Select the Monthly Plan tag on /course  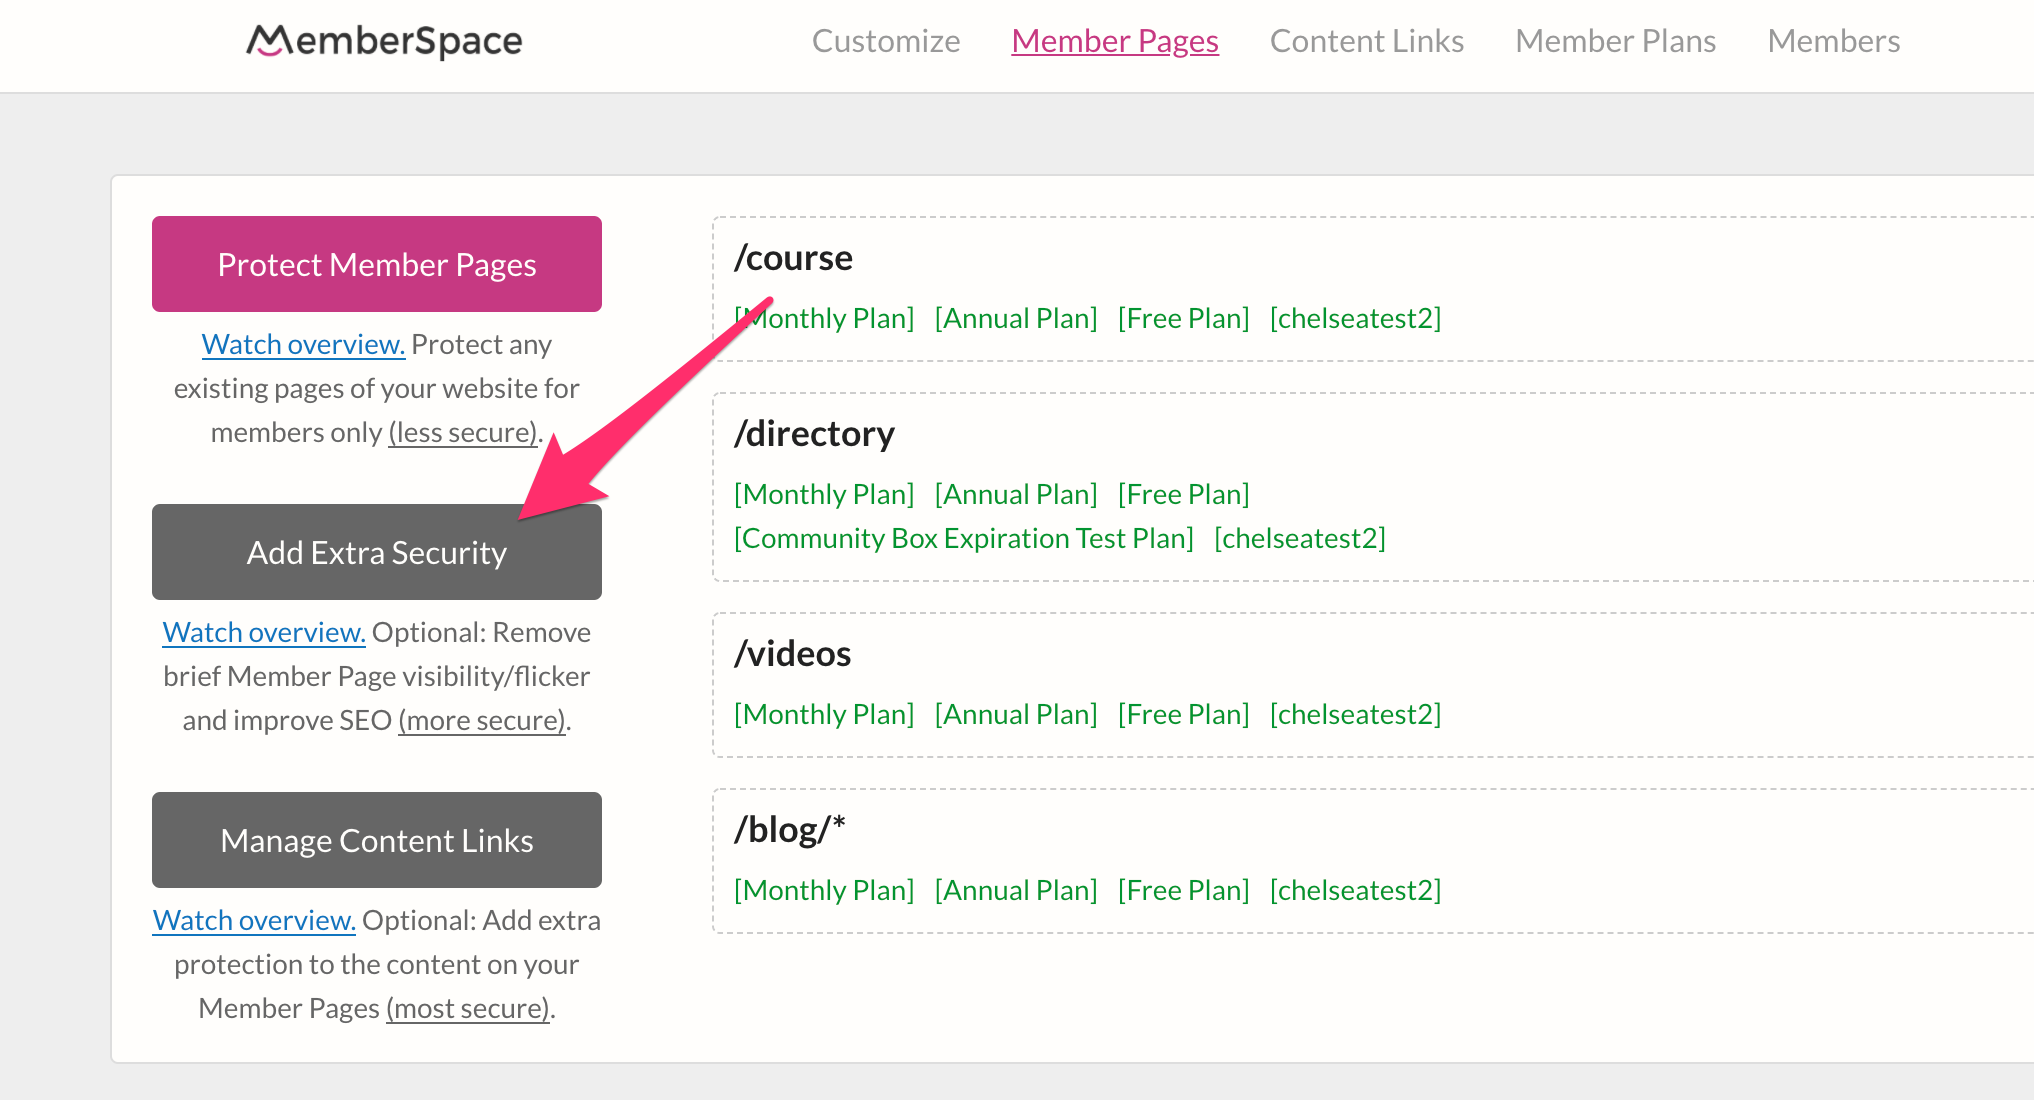click(x=824, y=317)
